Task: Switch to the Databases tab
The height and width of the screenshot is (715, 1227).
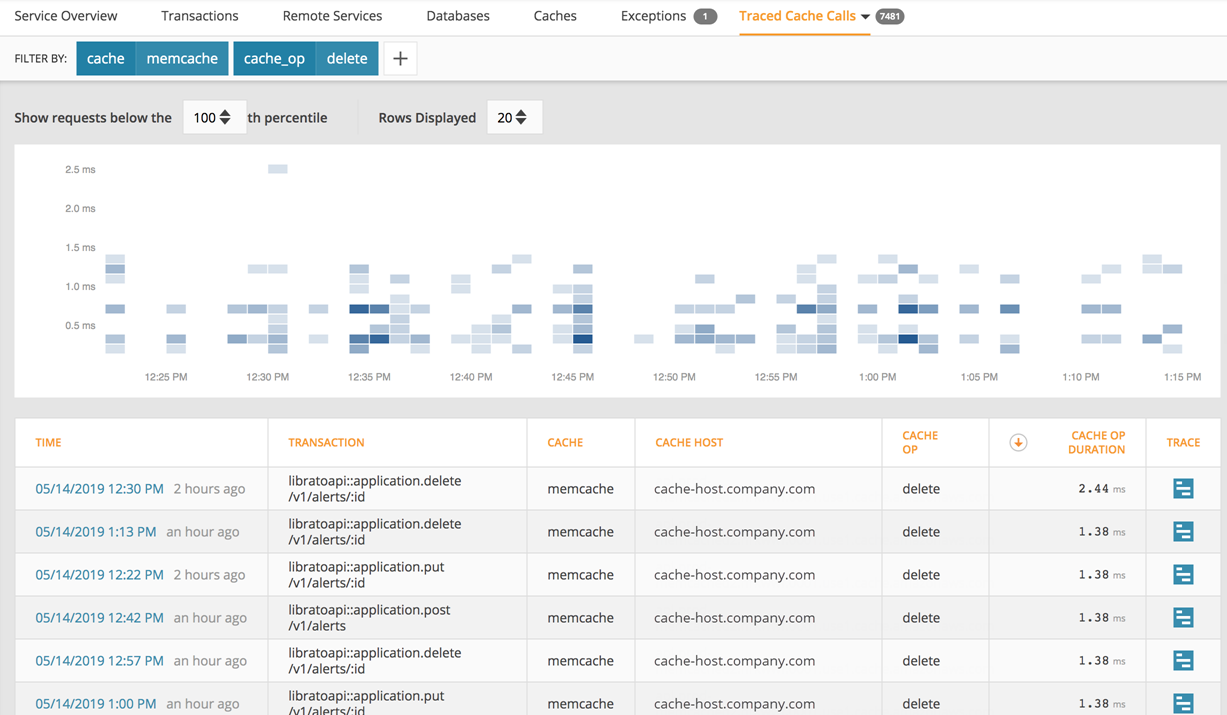Action: 457,15
